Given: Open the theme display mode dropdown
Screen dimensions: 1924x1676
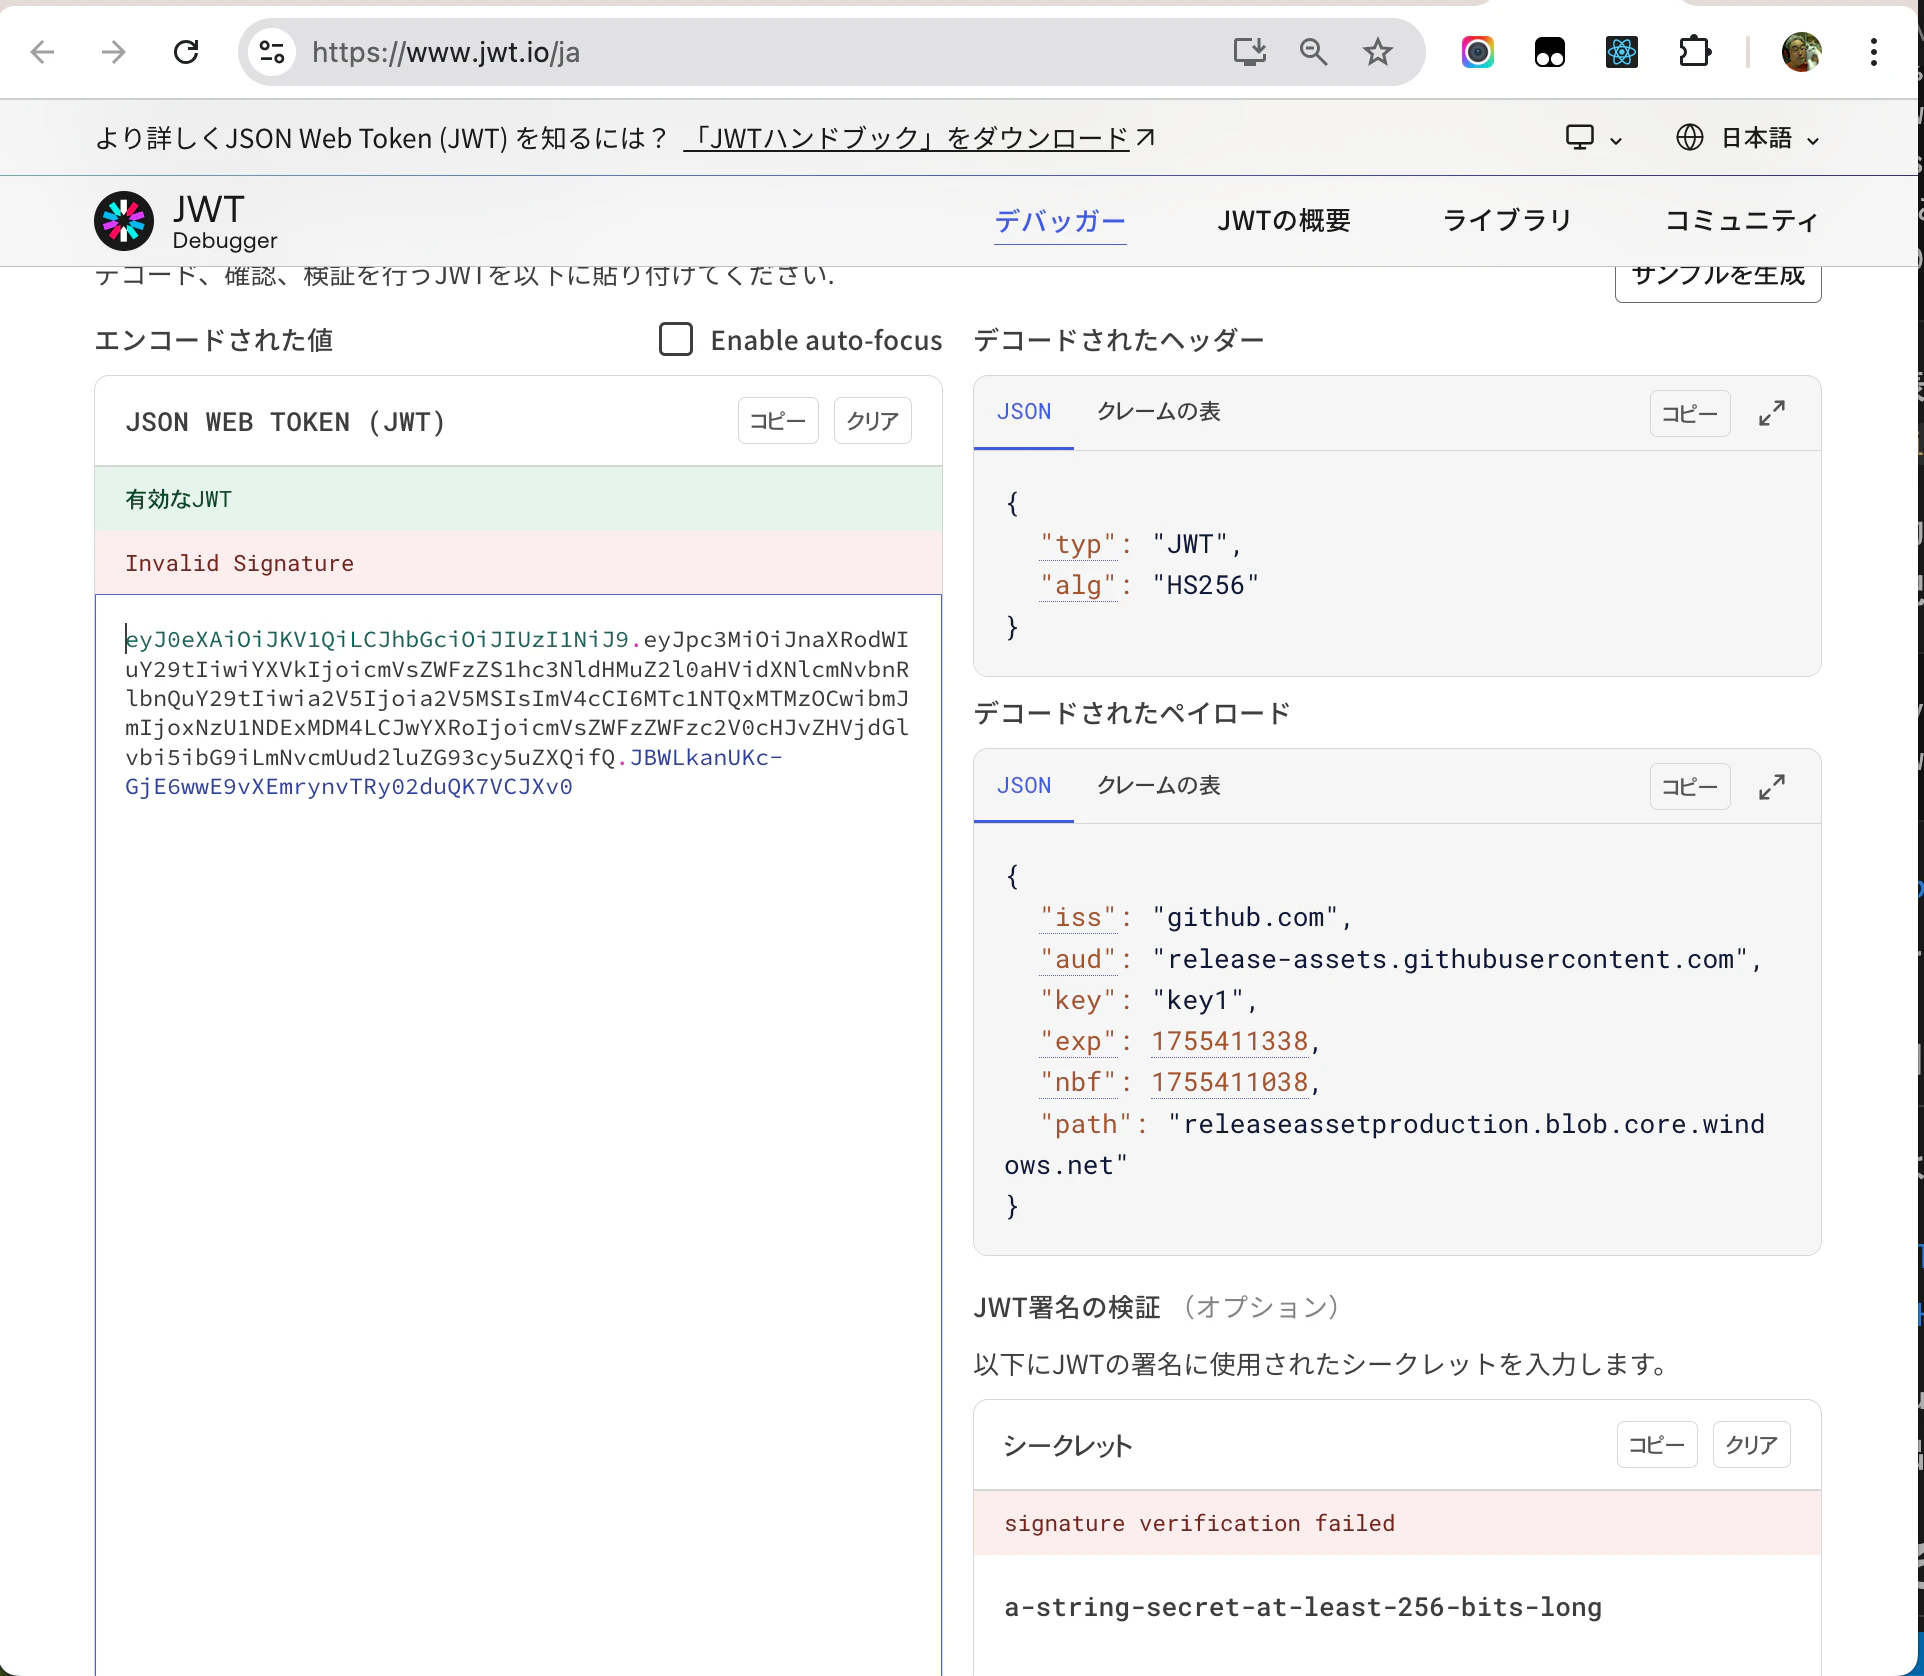Looking at the screenshot, I should pos(1593,138).
